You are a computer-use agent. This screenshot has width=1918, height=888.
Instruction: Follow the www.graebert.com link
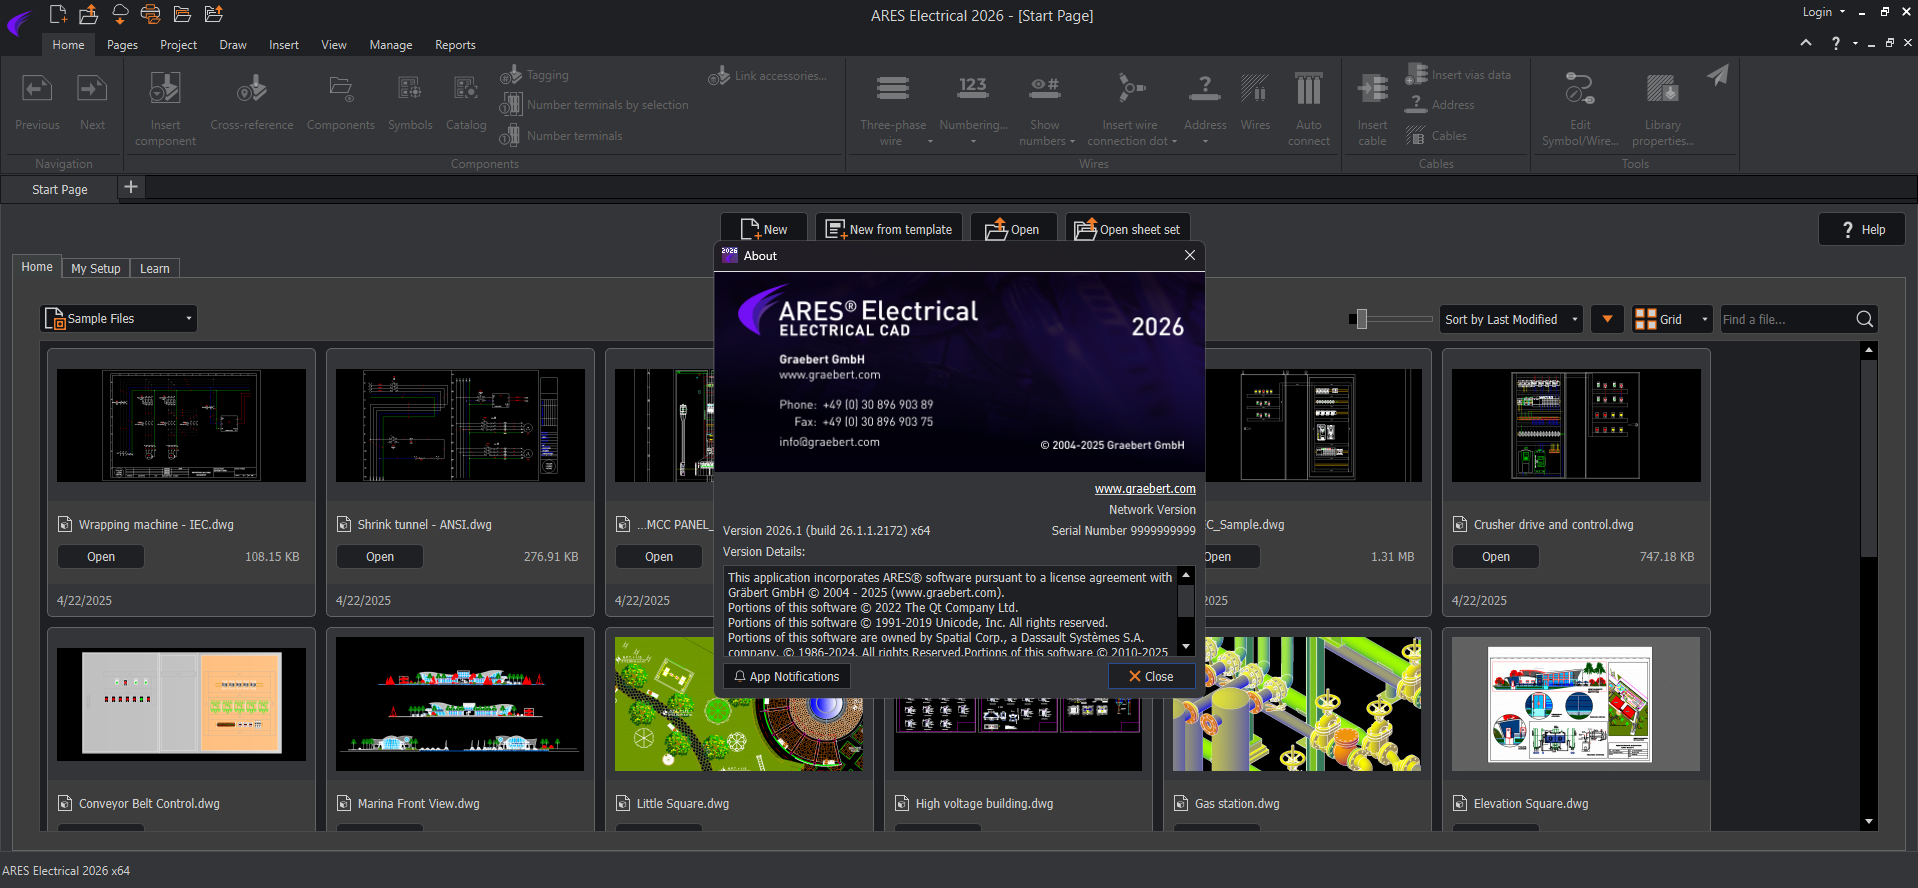[1144, 489]
